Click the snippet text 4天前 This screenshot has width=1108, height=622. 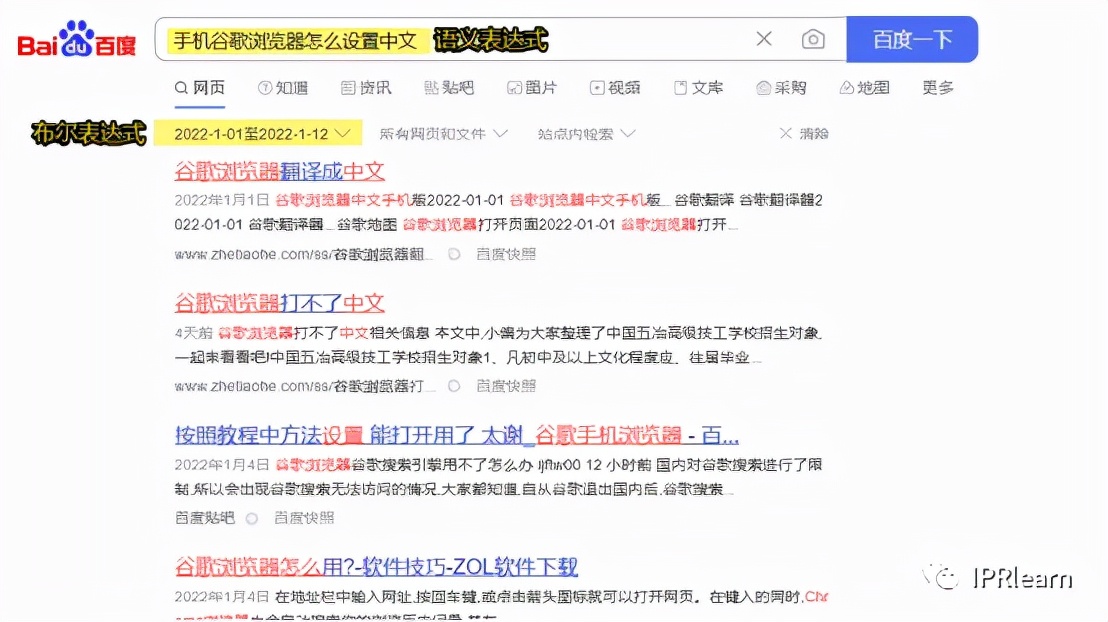pos(194,332)
